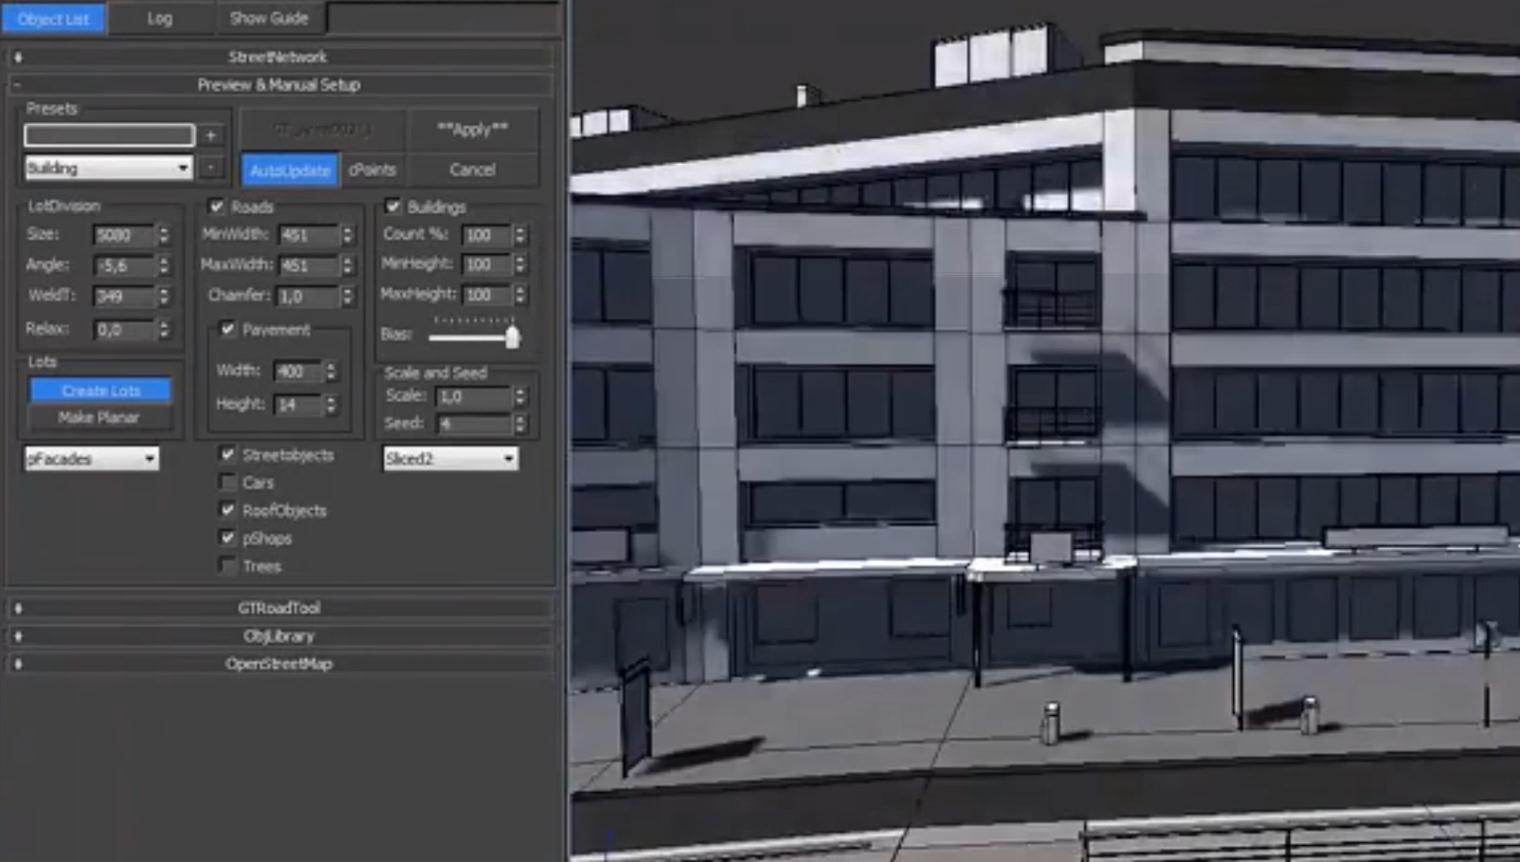
Task: Click the Seed spinner arrows
Action: point(520,424)
